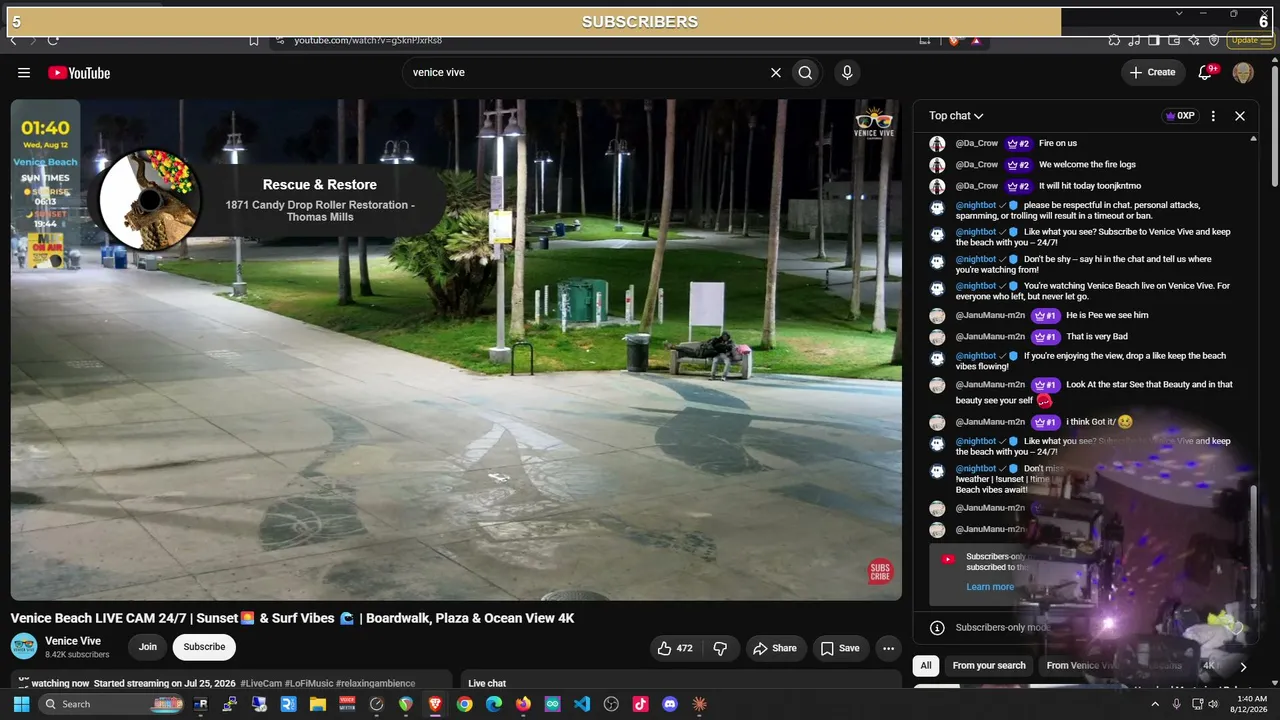This screenshot has width=1280, height=720.
Task: Go to the YouTube home logo
Action: (79, 73)
